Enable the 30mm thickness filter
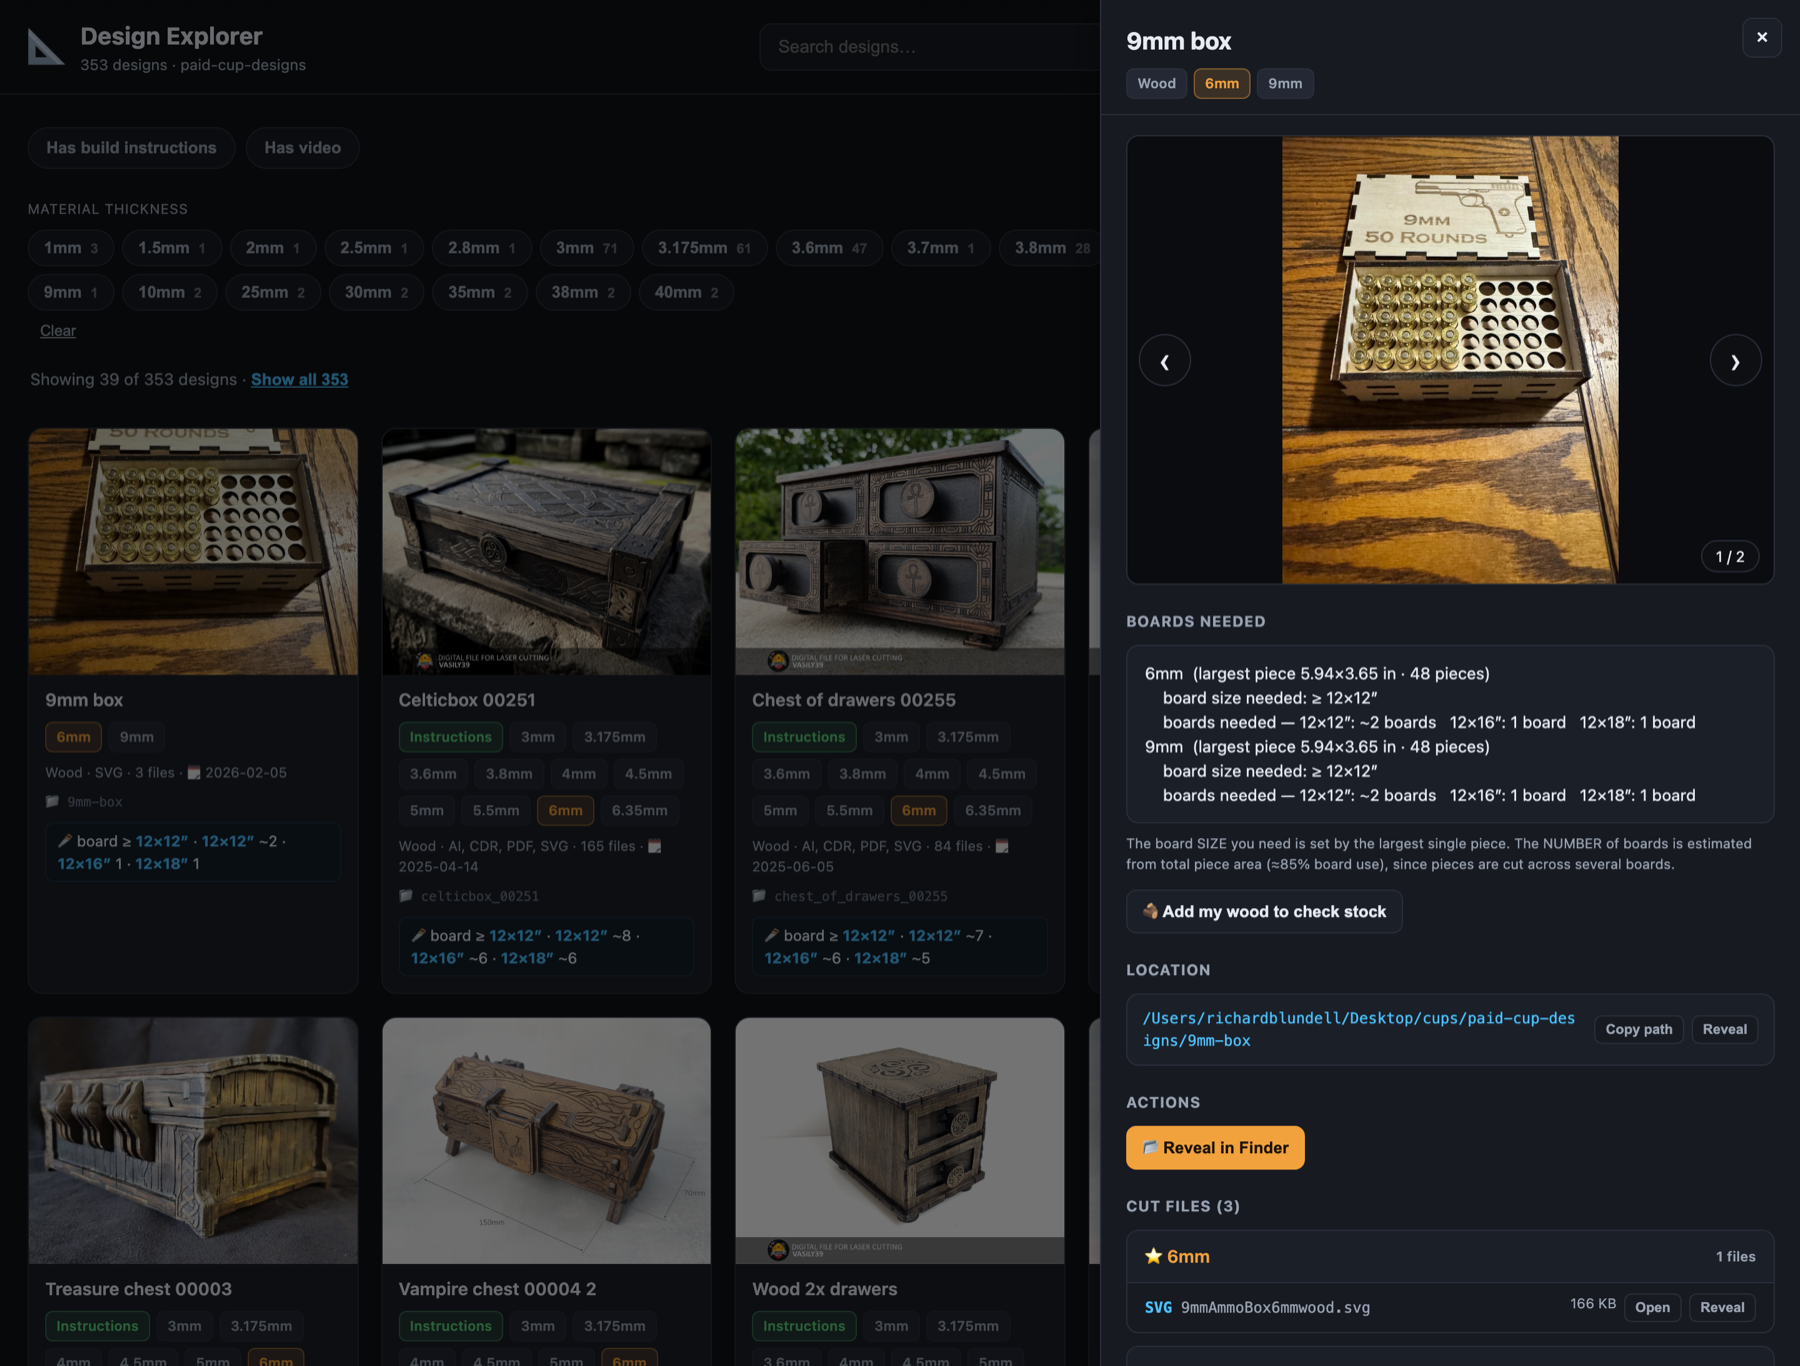Viewport: 1800px width, 1366px height. [x=376, y=292]
